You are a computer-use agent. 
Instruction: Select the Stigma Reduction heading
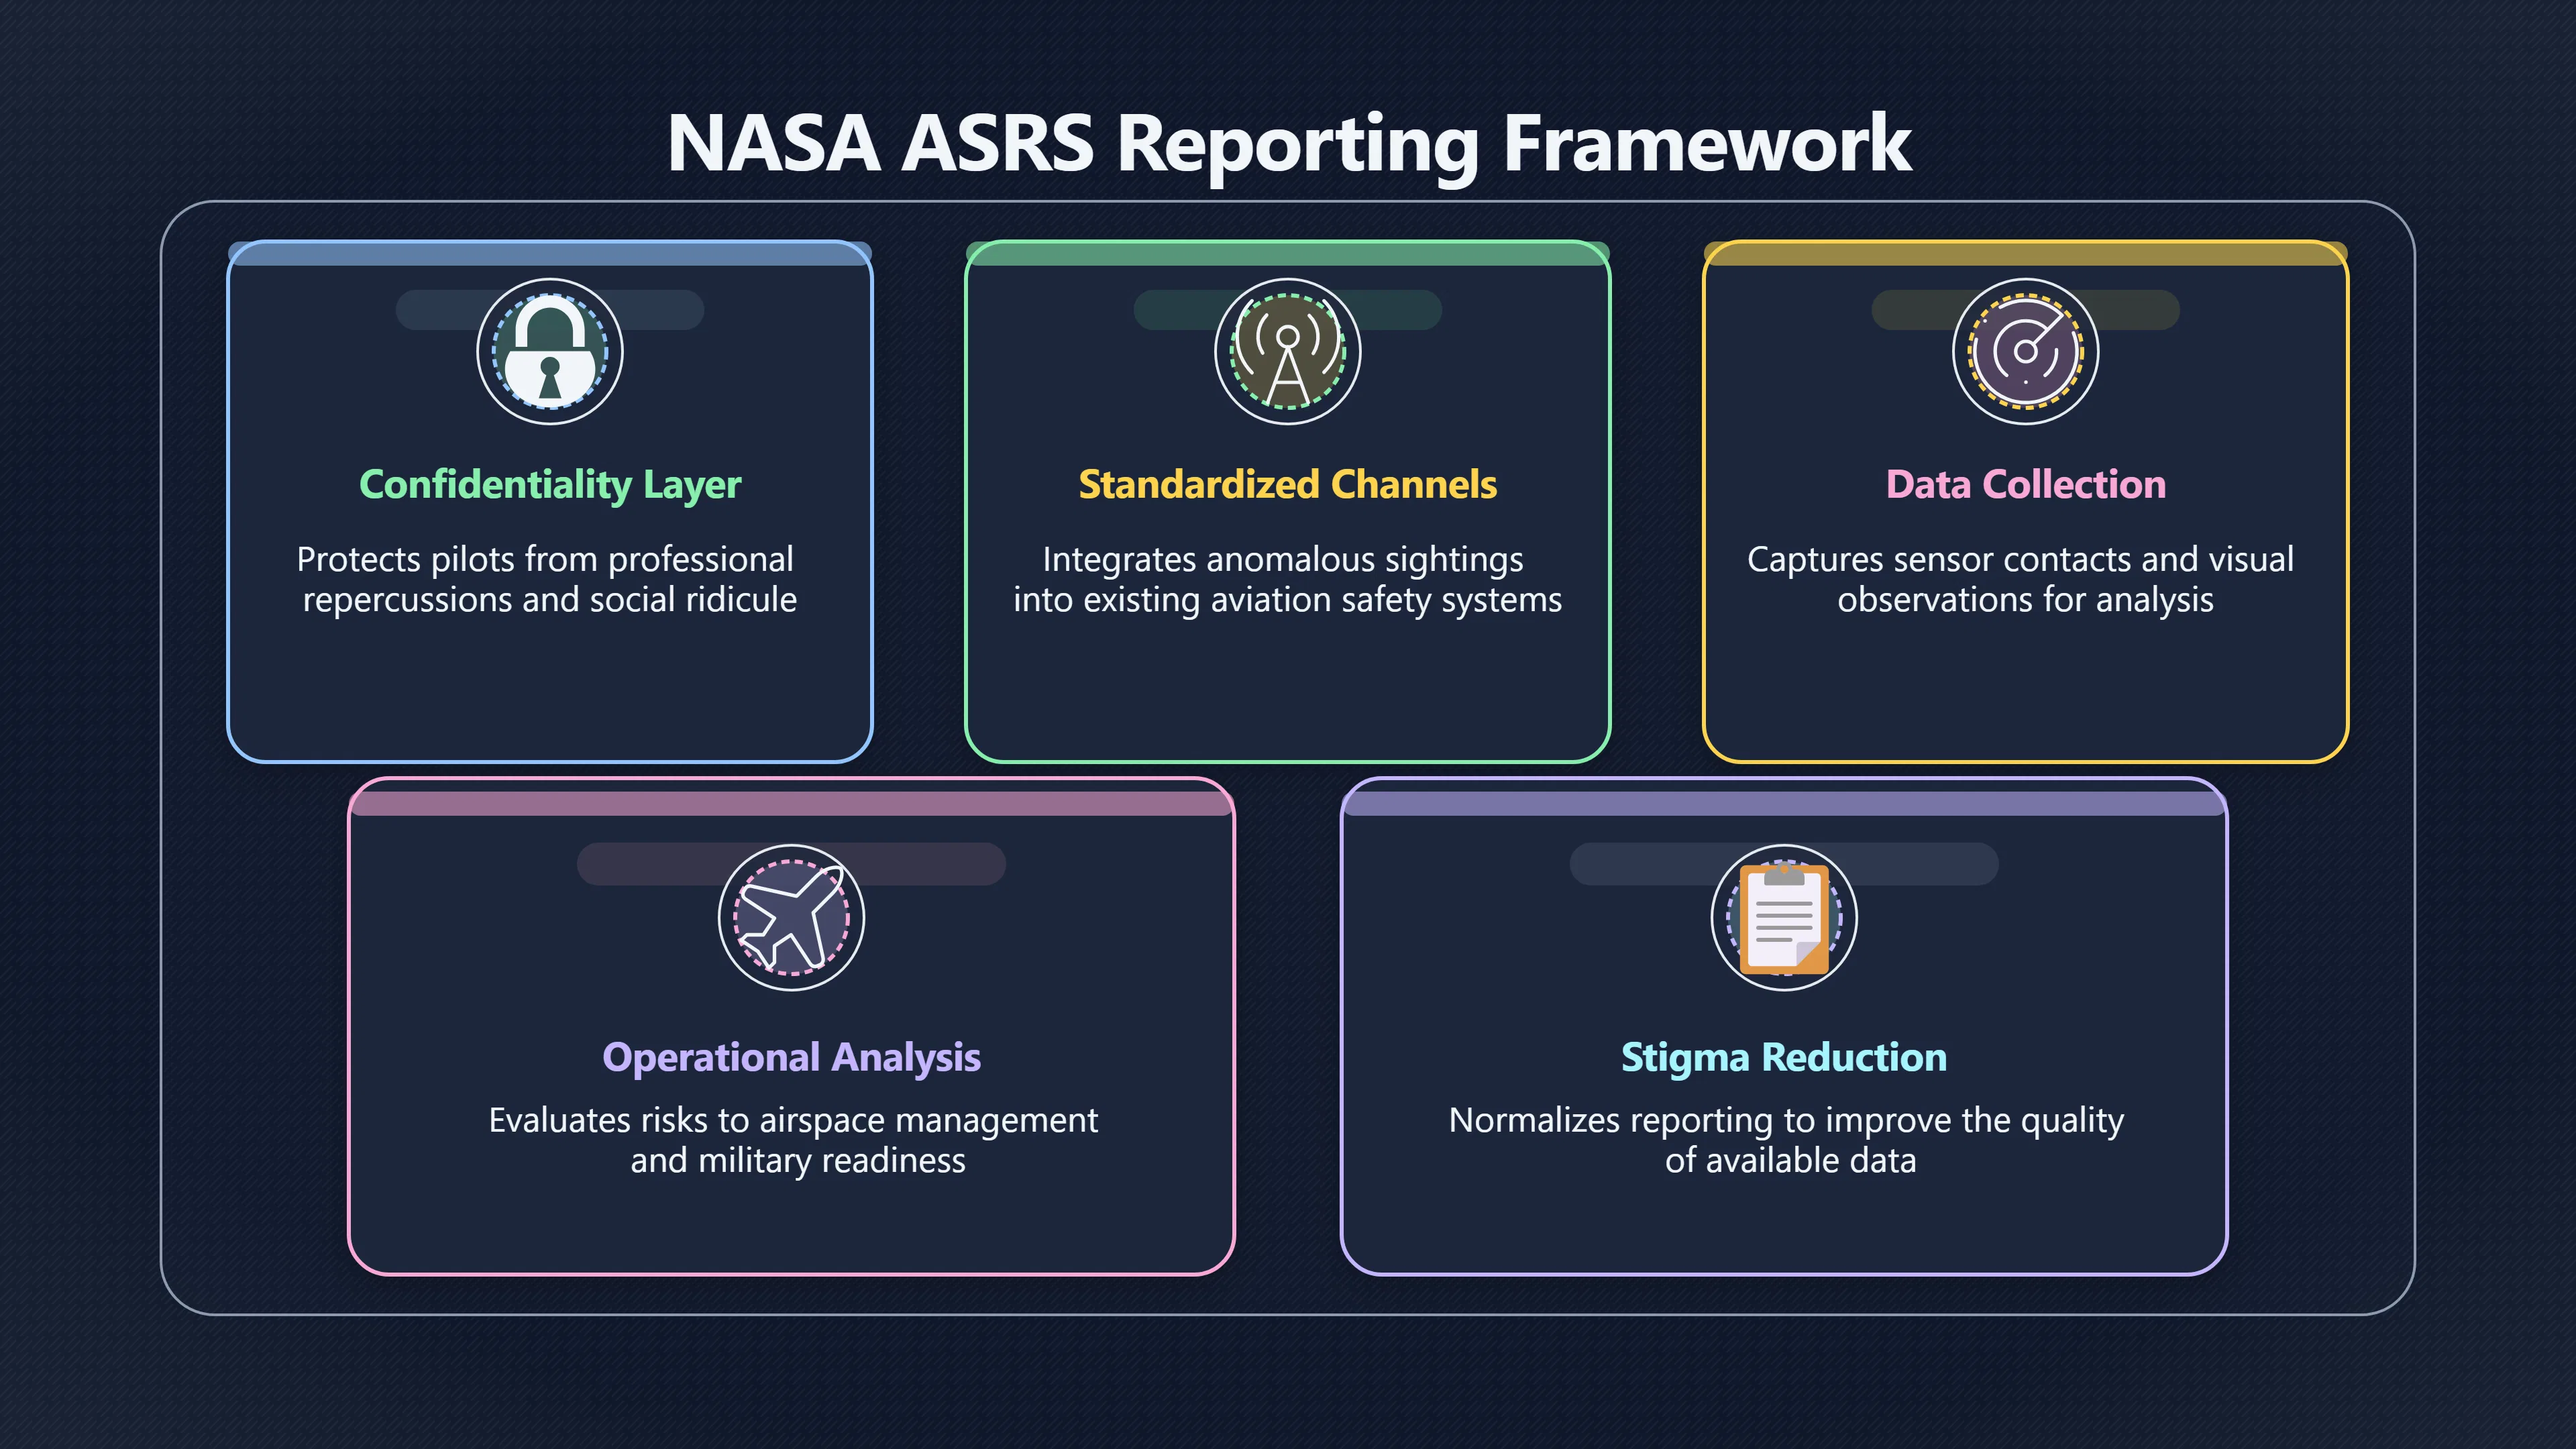[x=1784, y=1058]
